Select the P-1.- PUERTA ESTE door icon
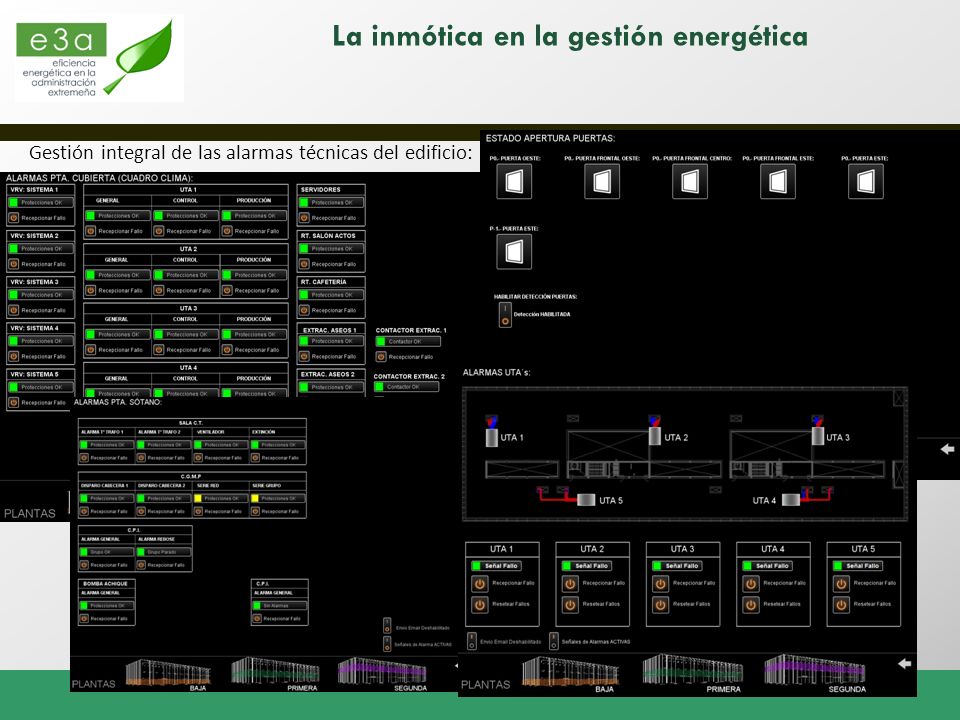The width and height of the screenshot is (960, 720). tap(514, 252)
